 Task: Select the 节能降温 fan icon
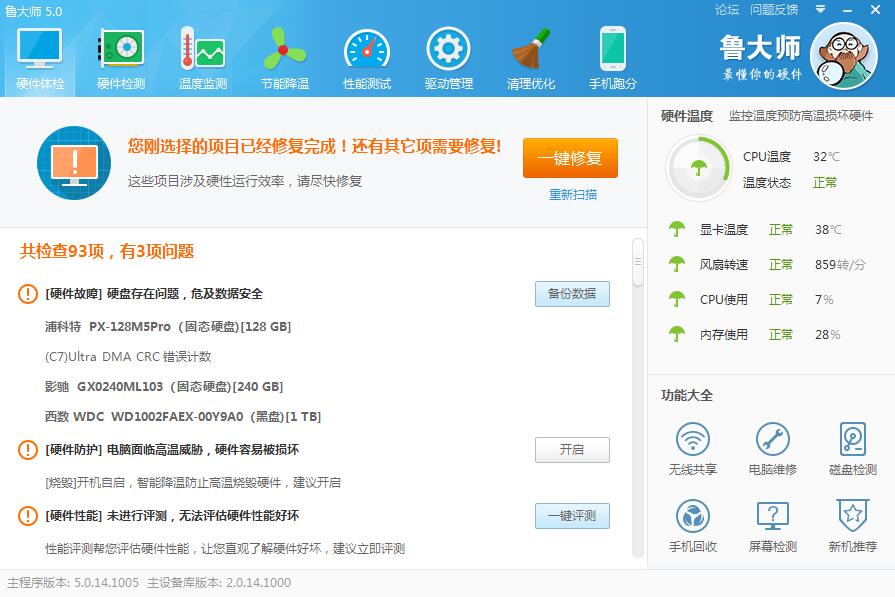tap(285, 58)
